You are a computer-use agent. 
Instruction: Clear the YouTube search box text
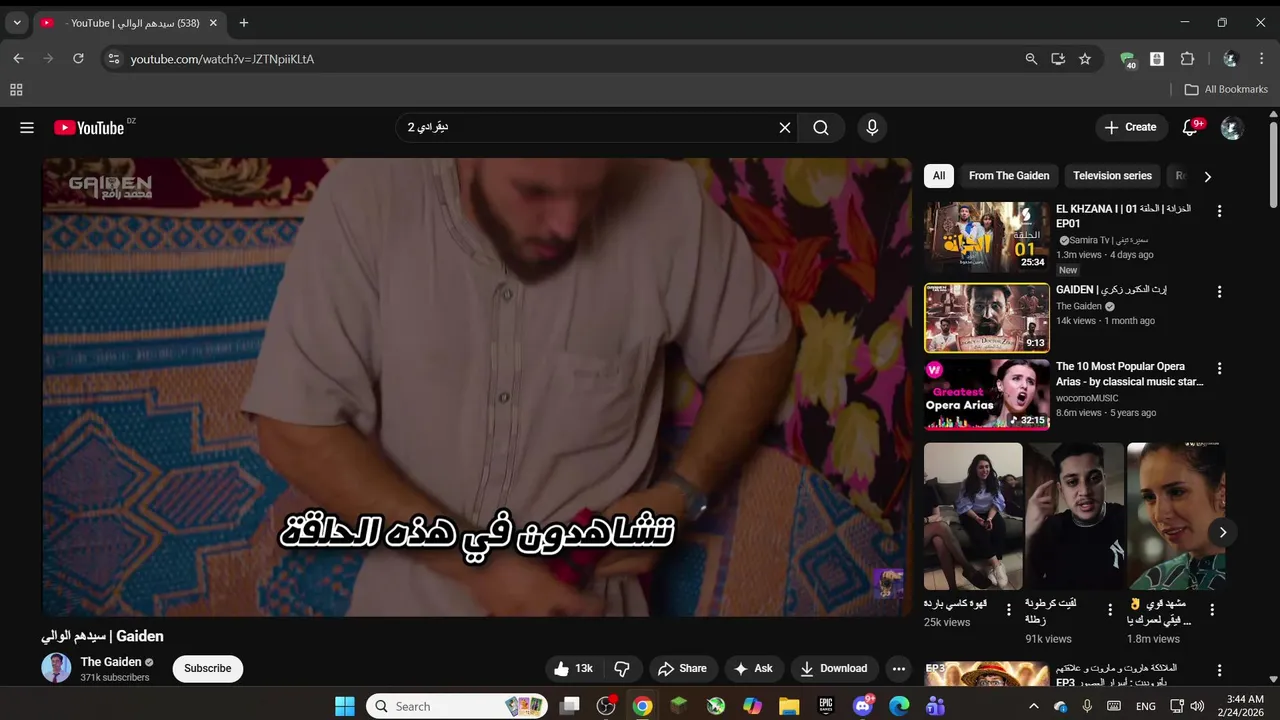(785, 128)
